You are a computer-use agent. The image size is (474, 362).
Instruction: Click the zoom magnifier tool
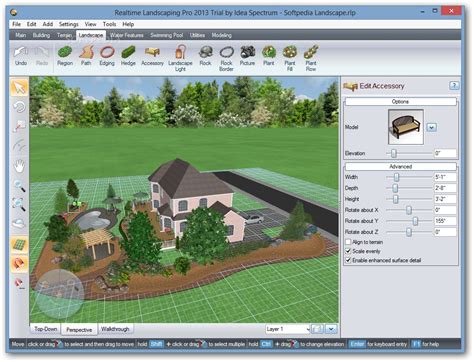point(19,186)
